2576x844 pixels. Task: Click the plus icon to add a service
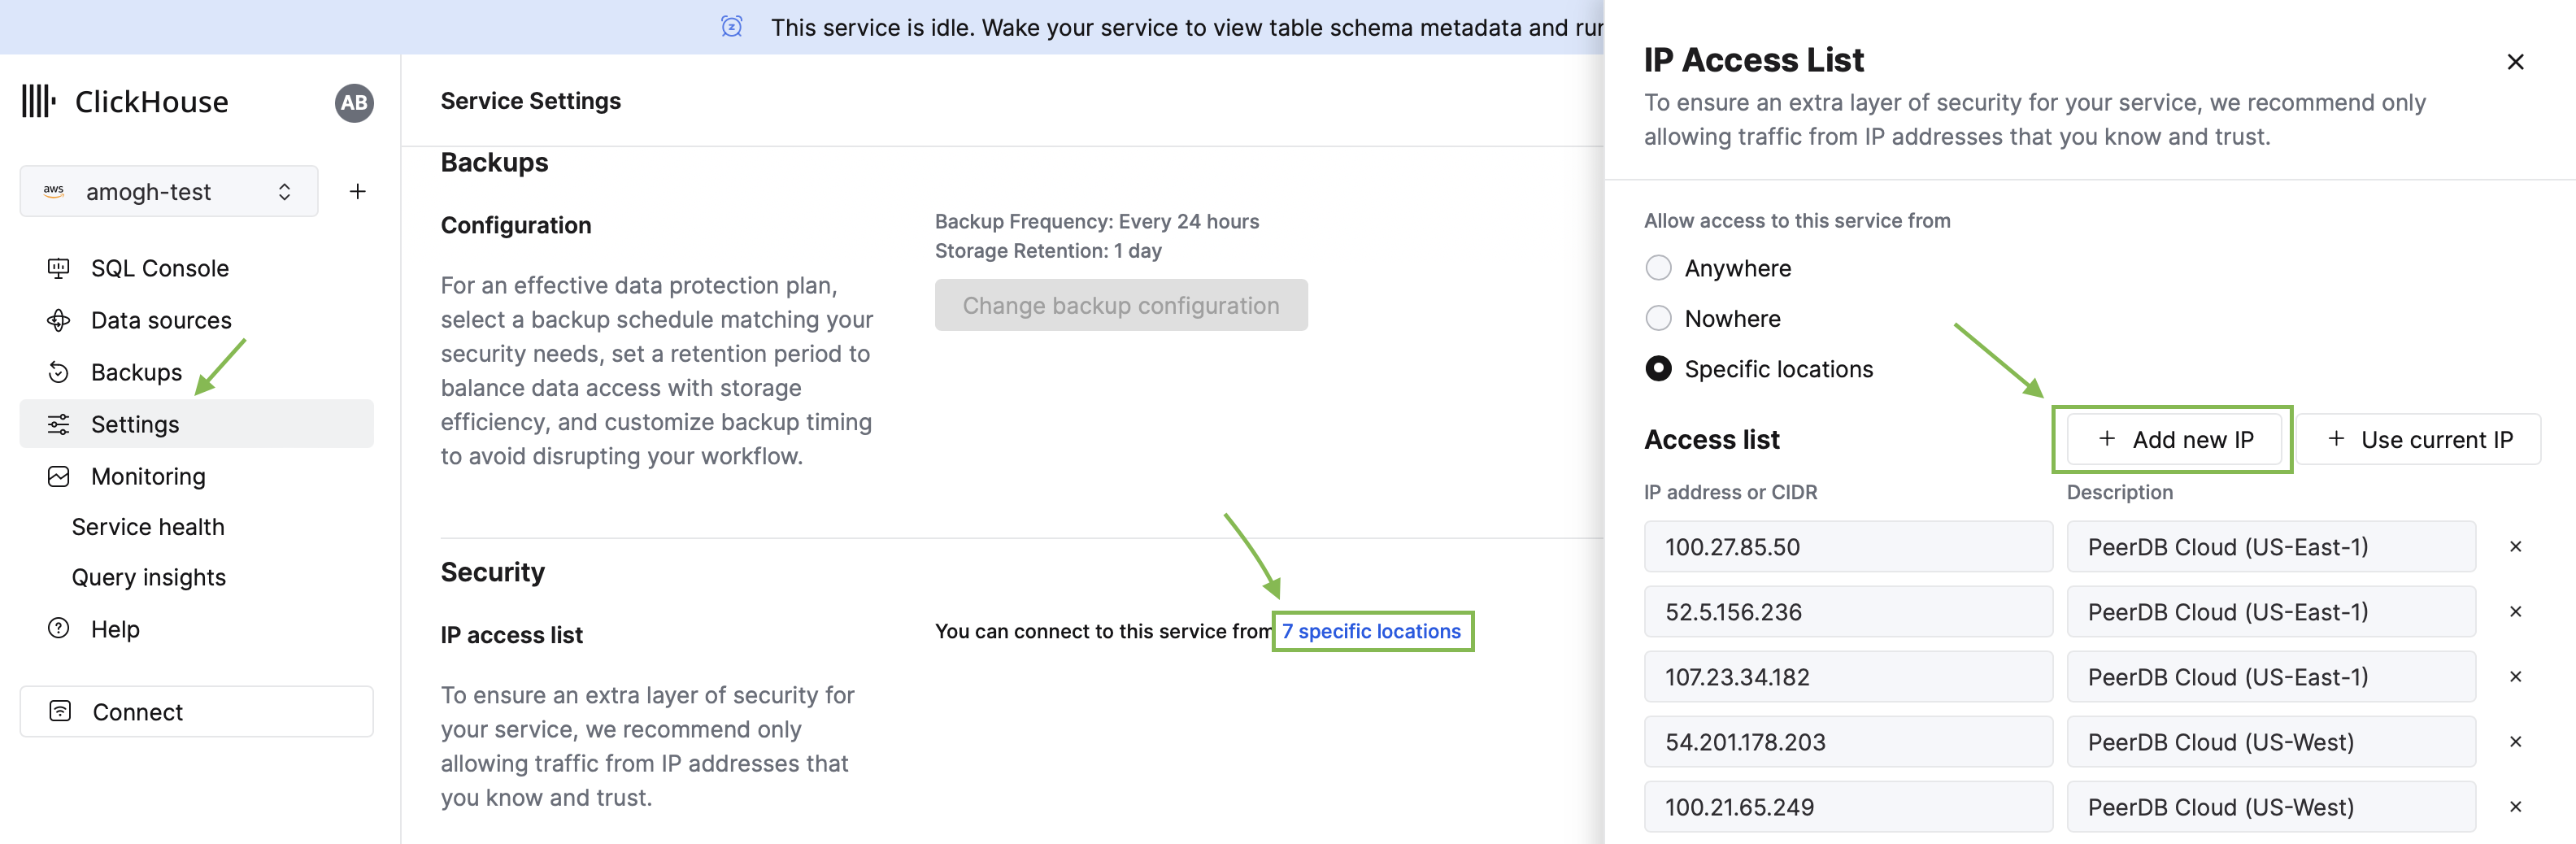[358, 191]
